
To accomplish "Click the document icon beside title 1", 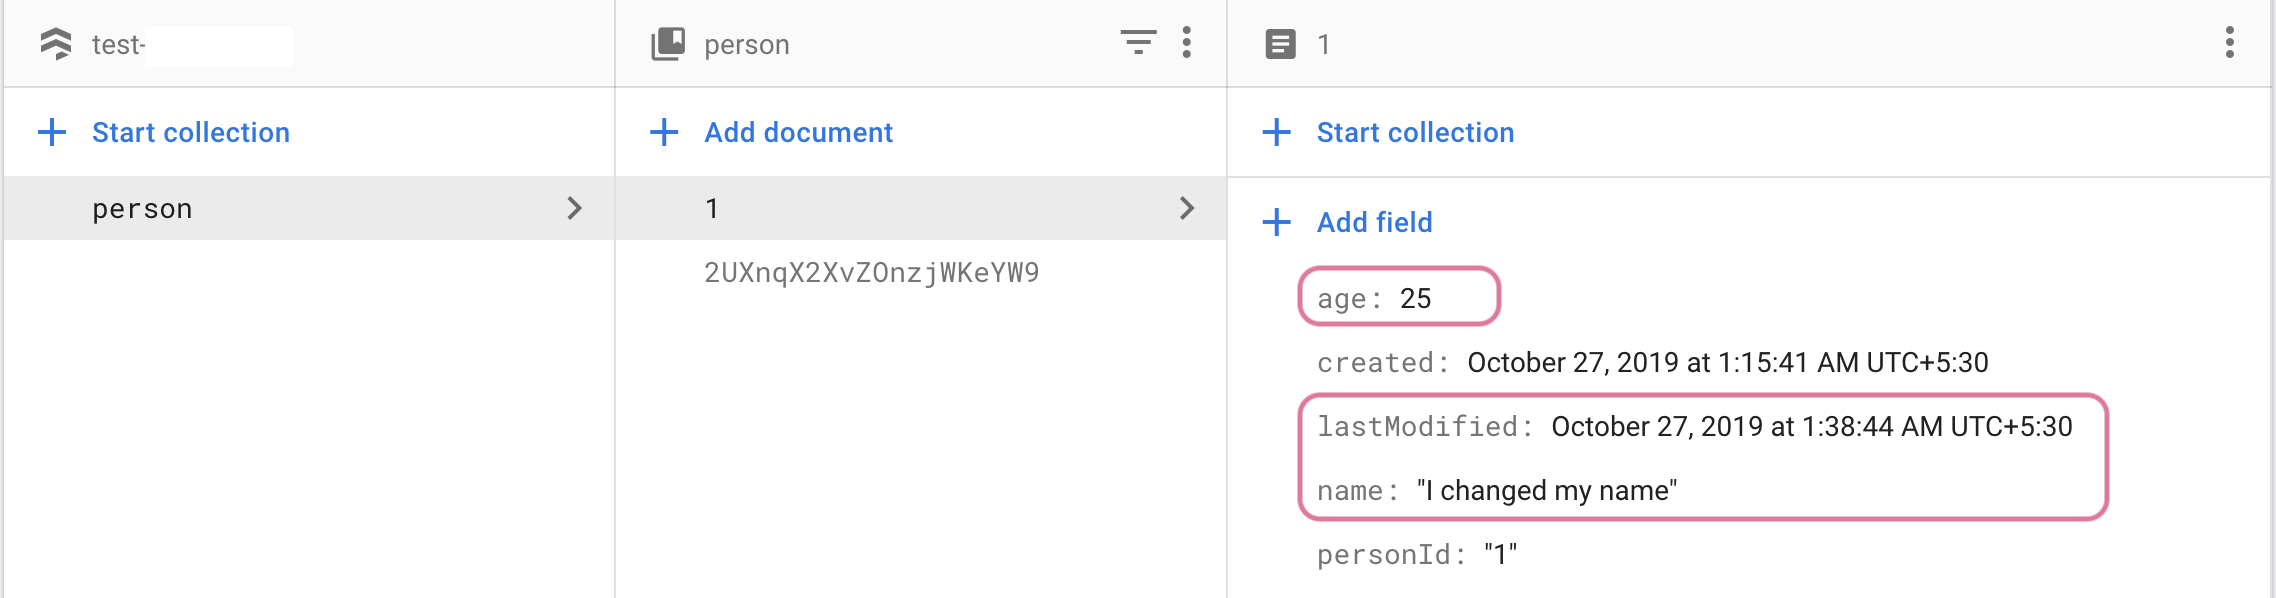I will 1280,44.
